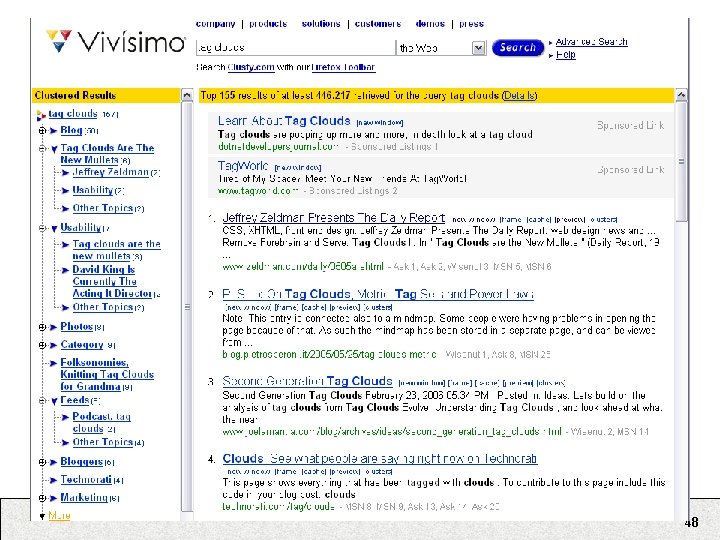This screenshot has height=540, width=720.
Task: Expand the Marketing cluster node
Action: 42,498
